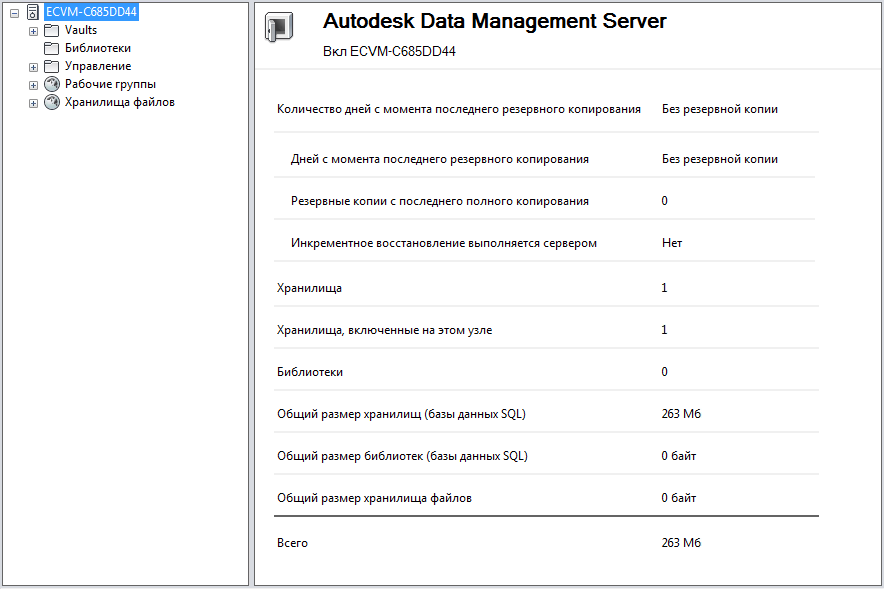Expand the Управление tree node
This screenshot has height=589, width=884.
(x=34, y=67)
